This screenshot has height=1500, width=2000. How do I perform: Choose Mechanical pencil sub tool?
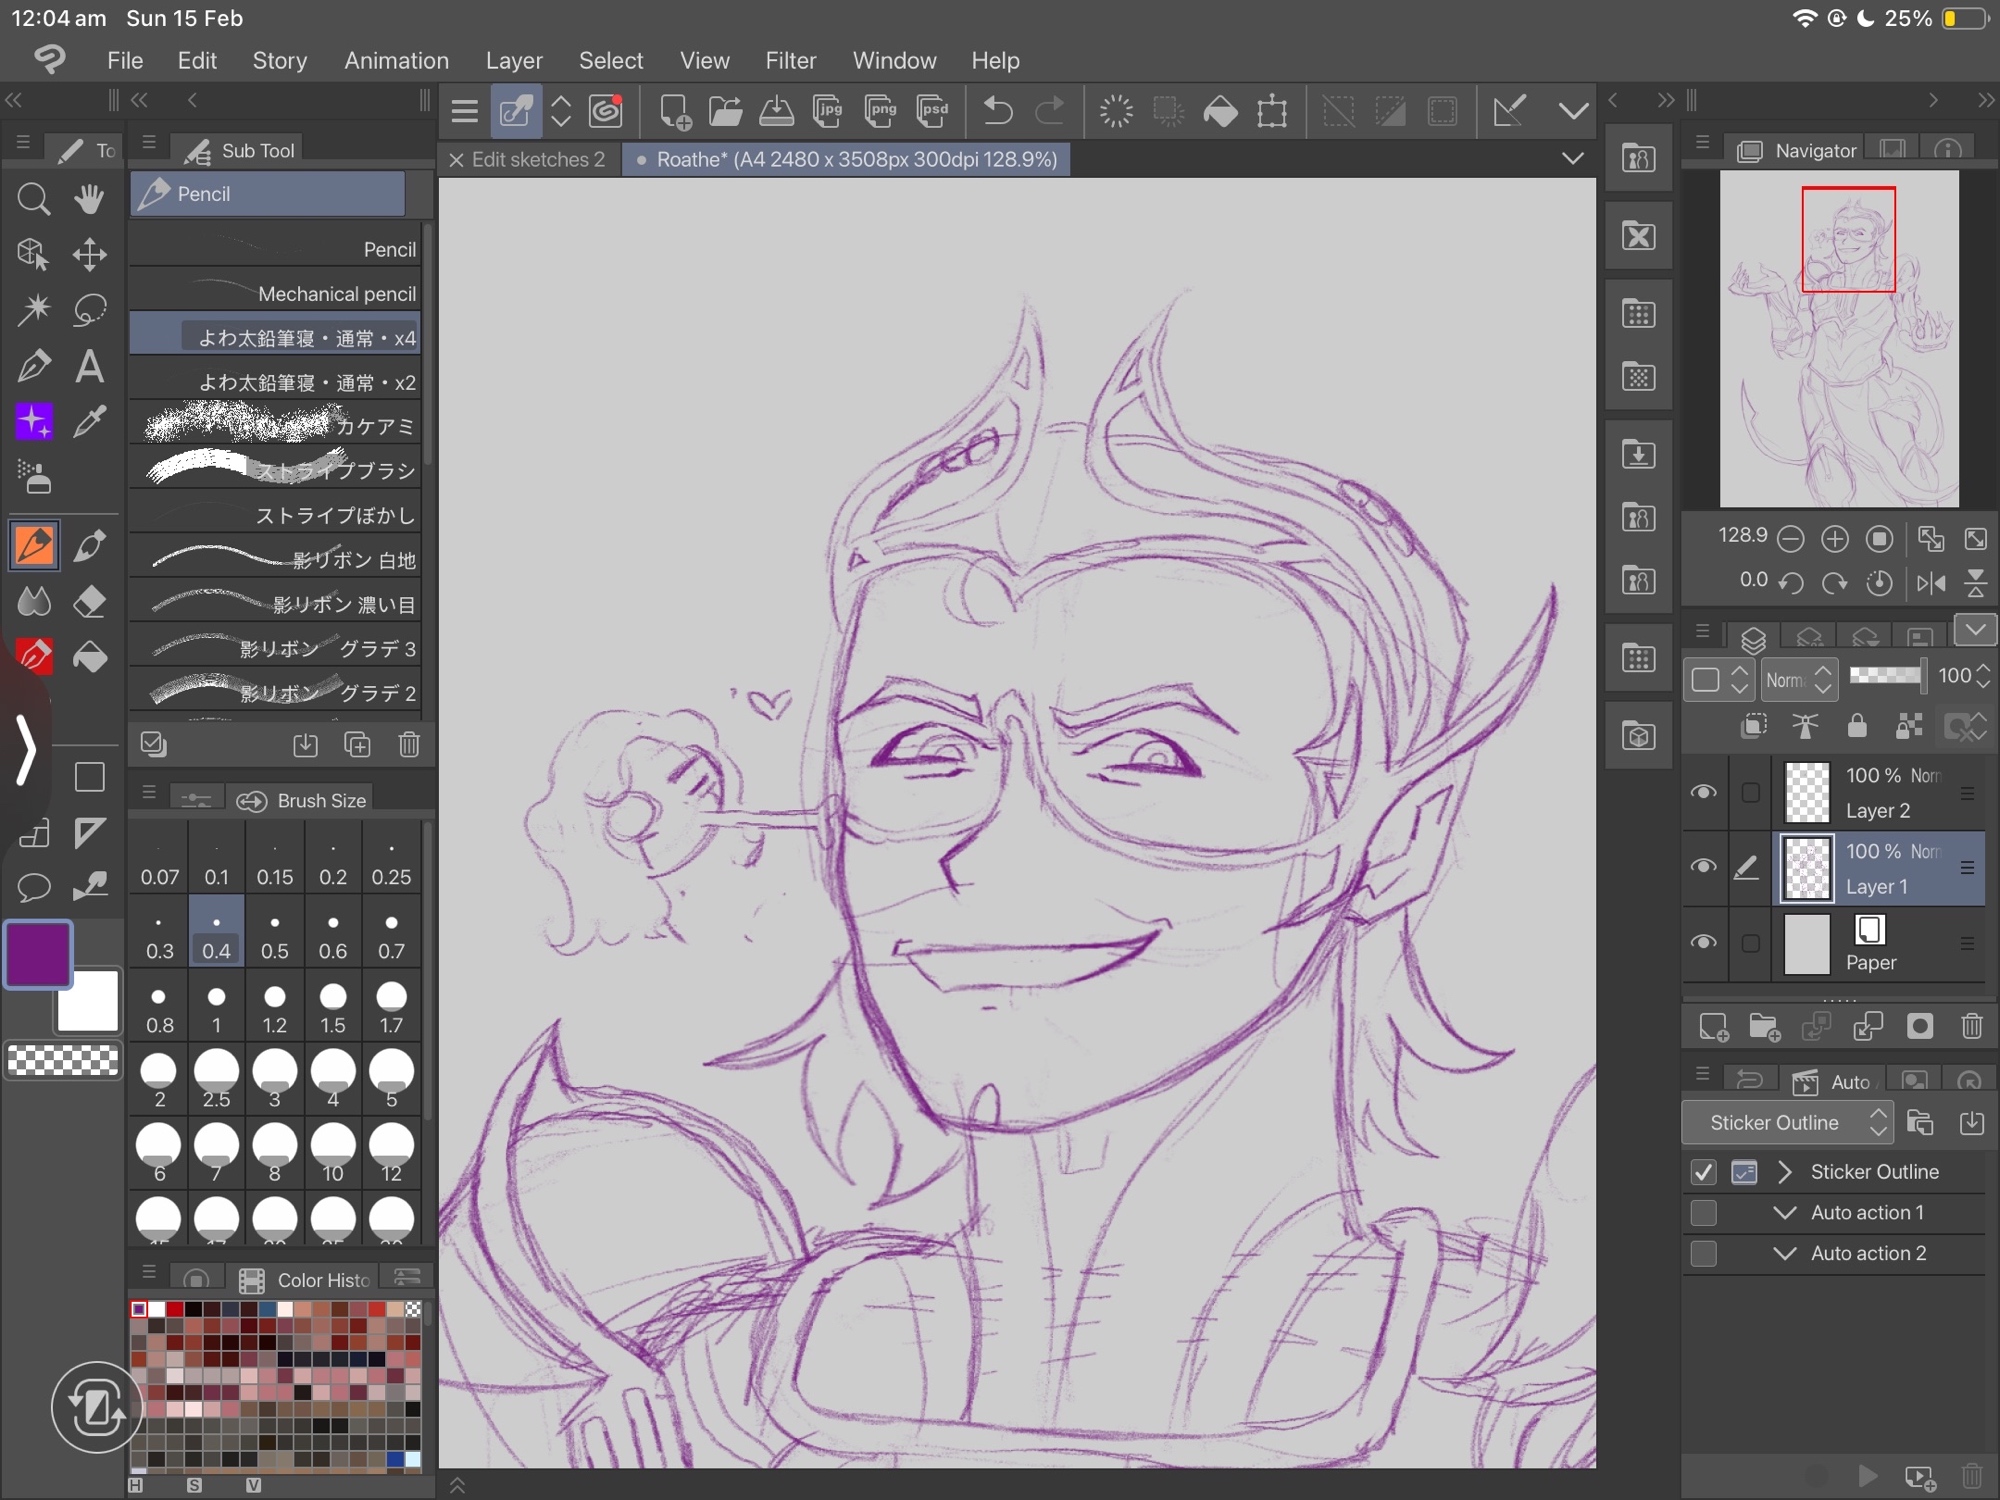[x=276, y=294]
